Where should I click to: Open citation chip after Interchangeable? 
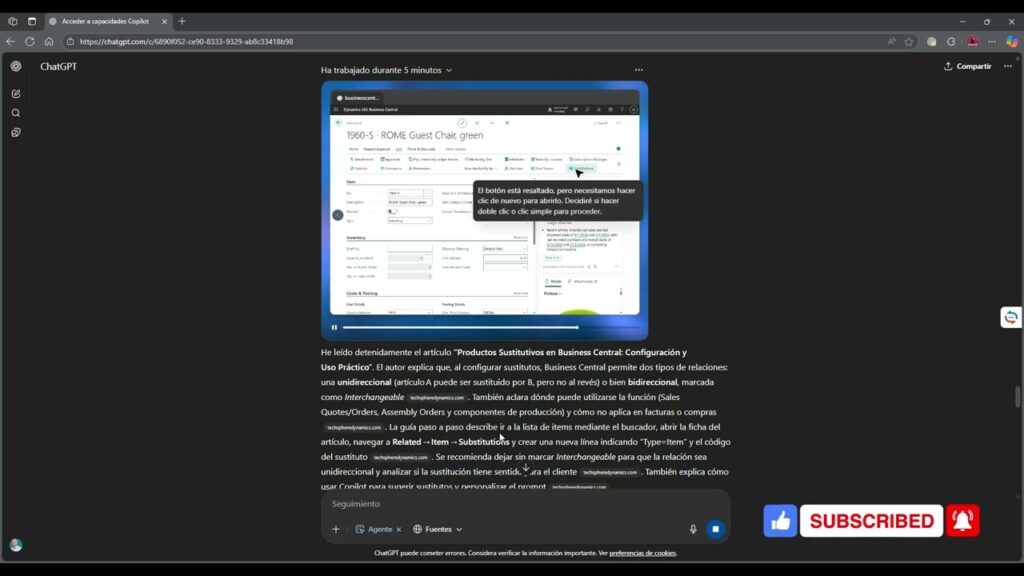pos(436,398)
